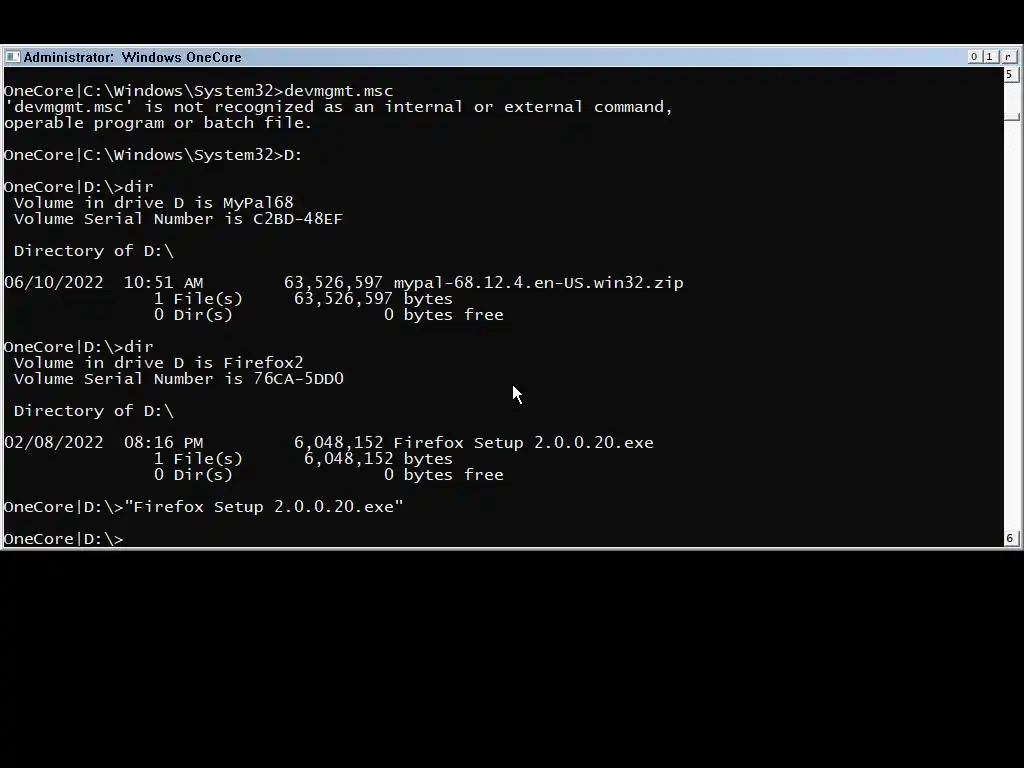Click the quoted "Firefox Setup 2.0.0.20.exe" command
The width and height of the screenshot is (1024, 768).
[264, 507]
